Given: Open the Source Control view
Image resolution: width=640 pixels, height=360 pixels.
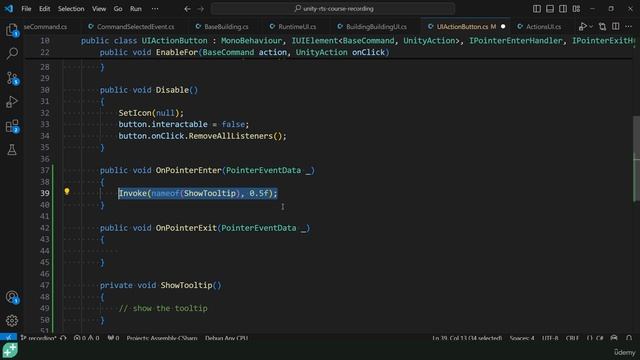Looking at the screenshot, I should pyautogui.click(x=12, y=78).
